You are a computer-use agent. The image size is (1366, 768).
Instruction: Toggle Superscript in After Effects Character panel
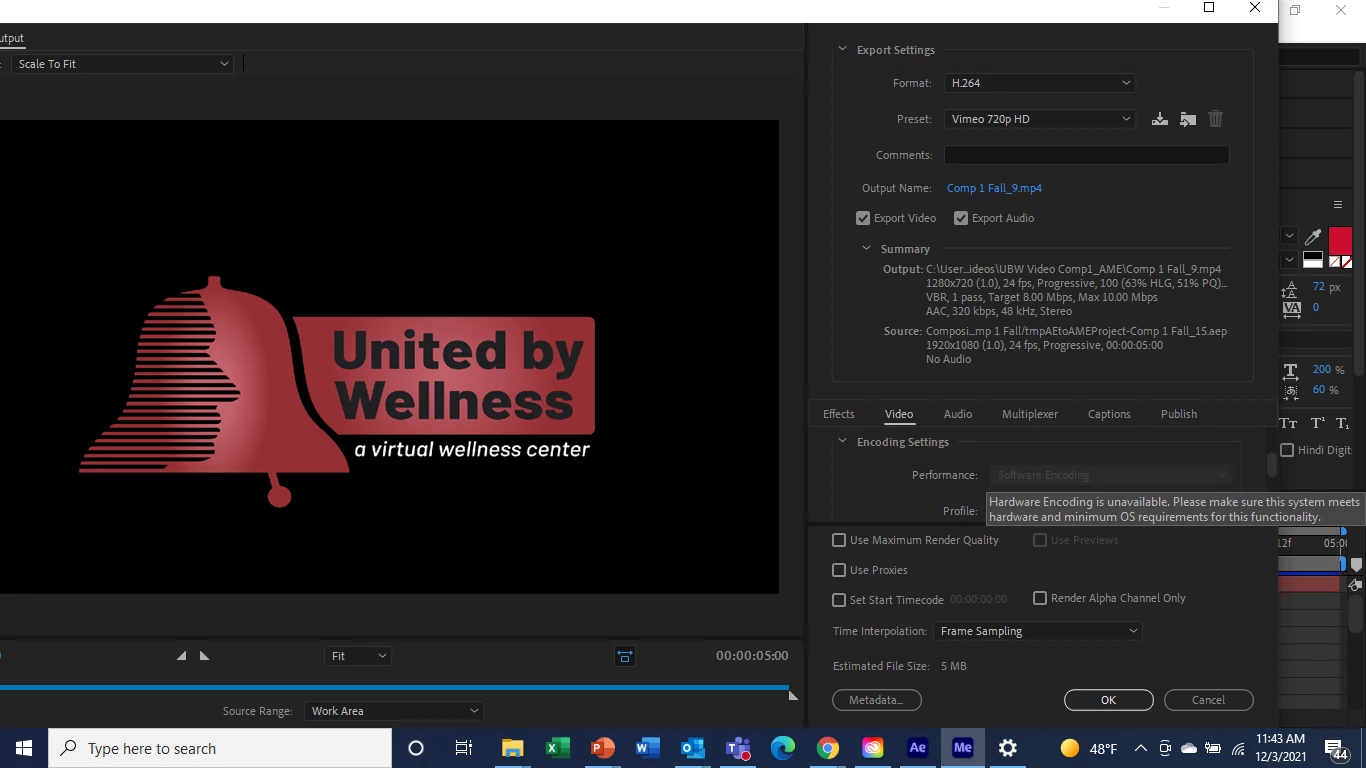pyautogui.click(x=1317, y=423)
